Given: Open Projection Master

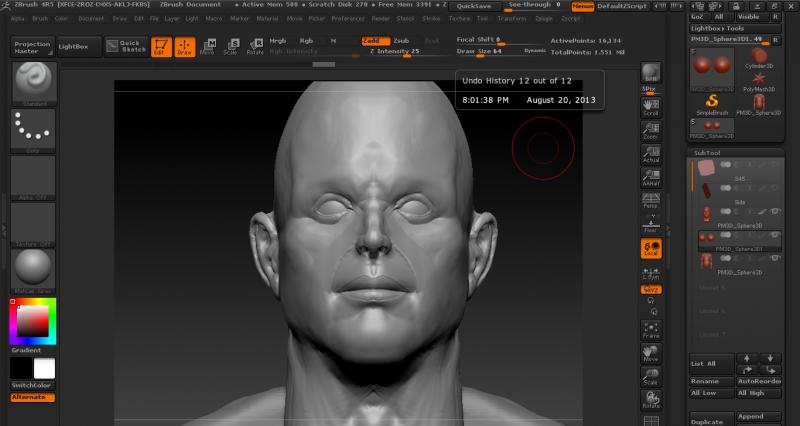Looking at the screenshot, I should pyautogui.click(x=32, y=47).
